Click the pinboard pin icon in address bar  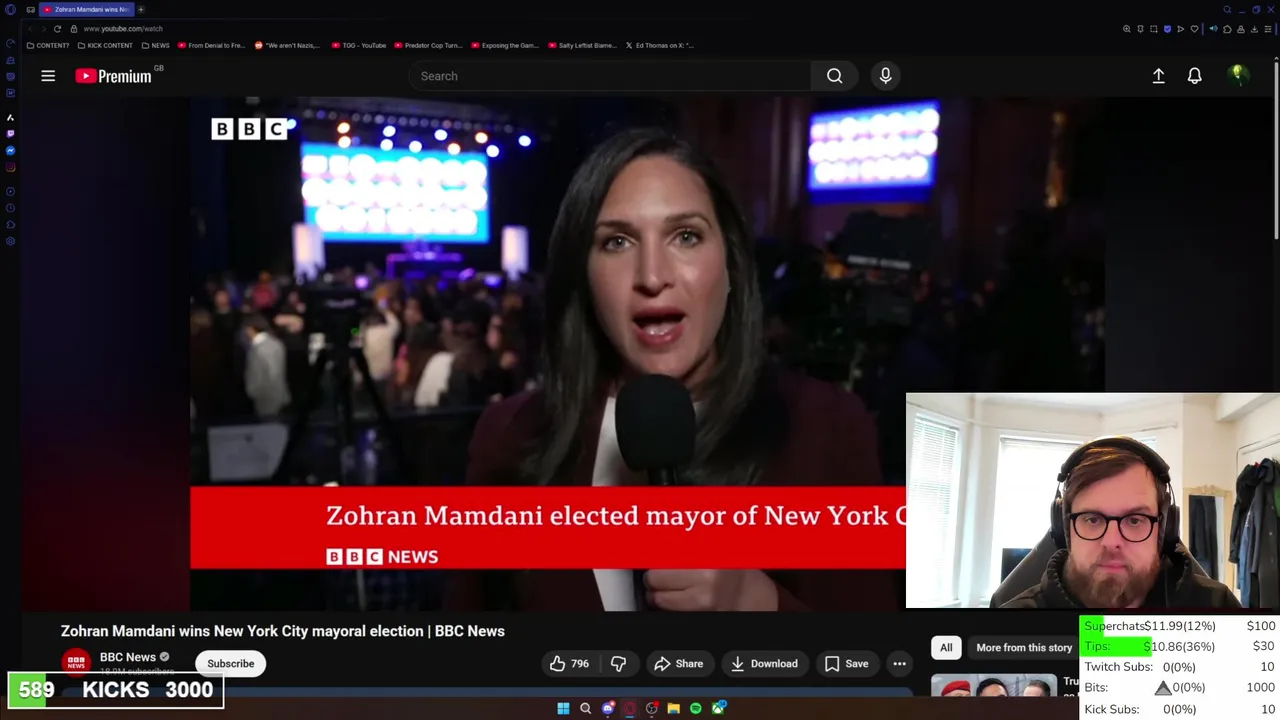1140,29
